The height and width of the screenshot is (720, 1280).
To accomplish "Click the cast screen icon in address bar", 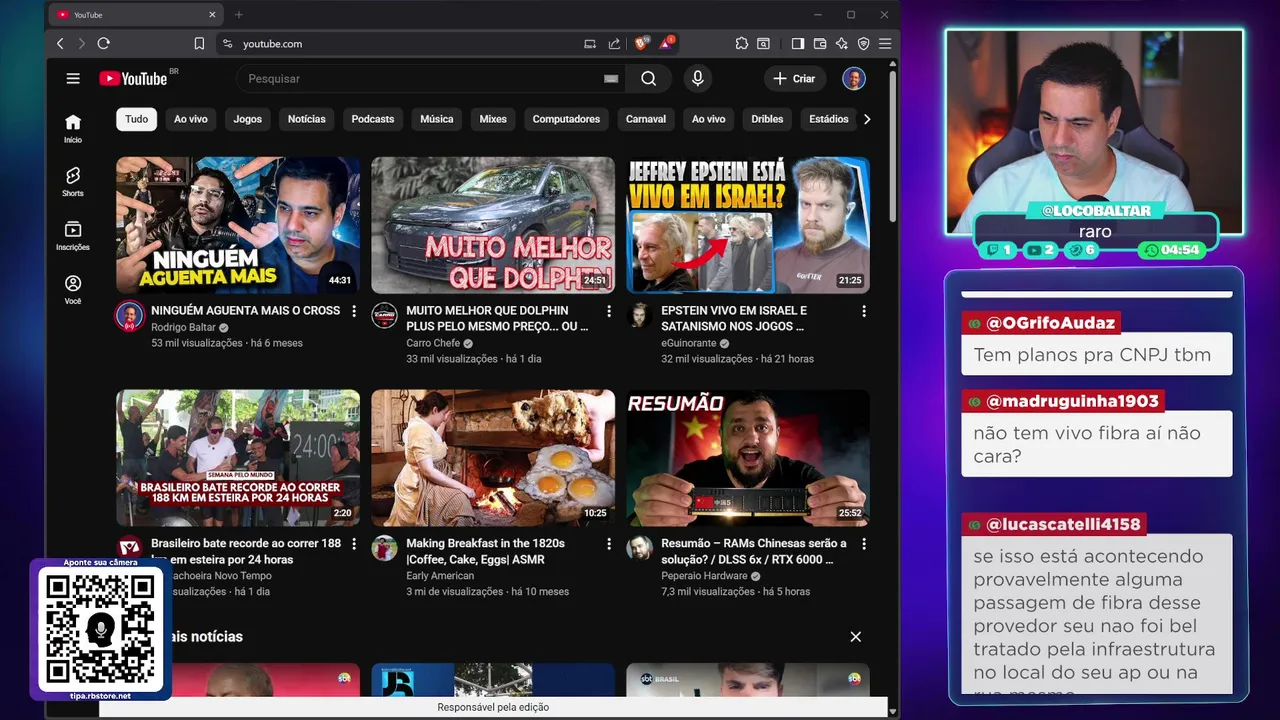I will pos(590,44).
